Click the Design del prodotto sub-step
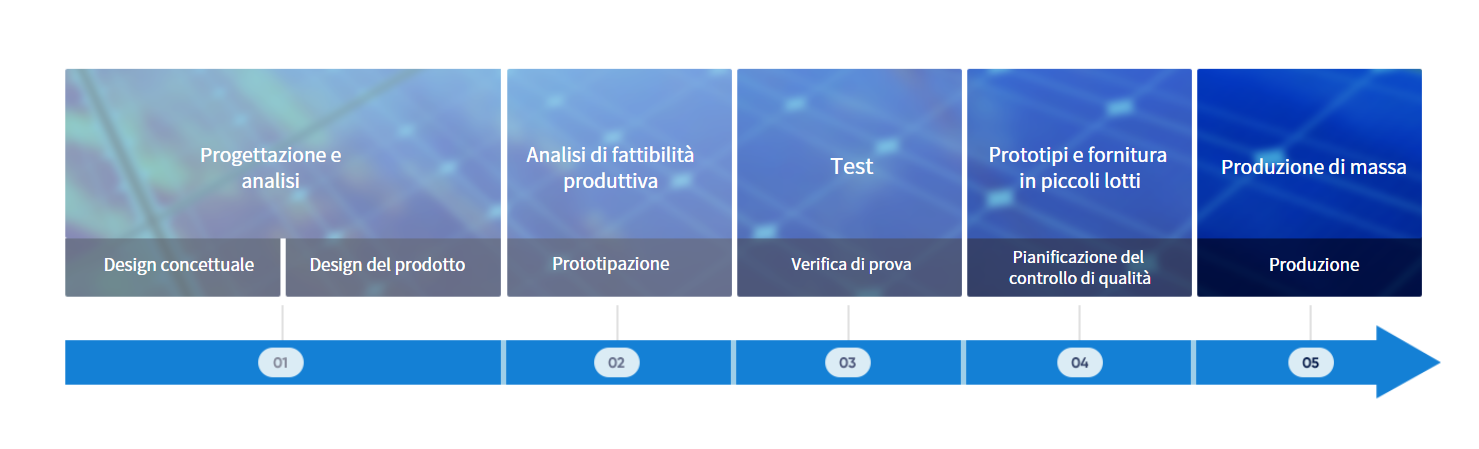Viewport: 1479px width, 449px height. pos(388,266)
